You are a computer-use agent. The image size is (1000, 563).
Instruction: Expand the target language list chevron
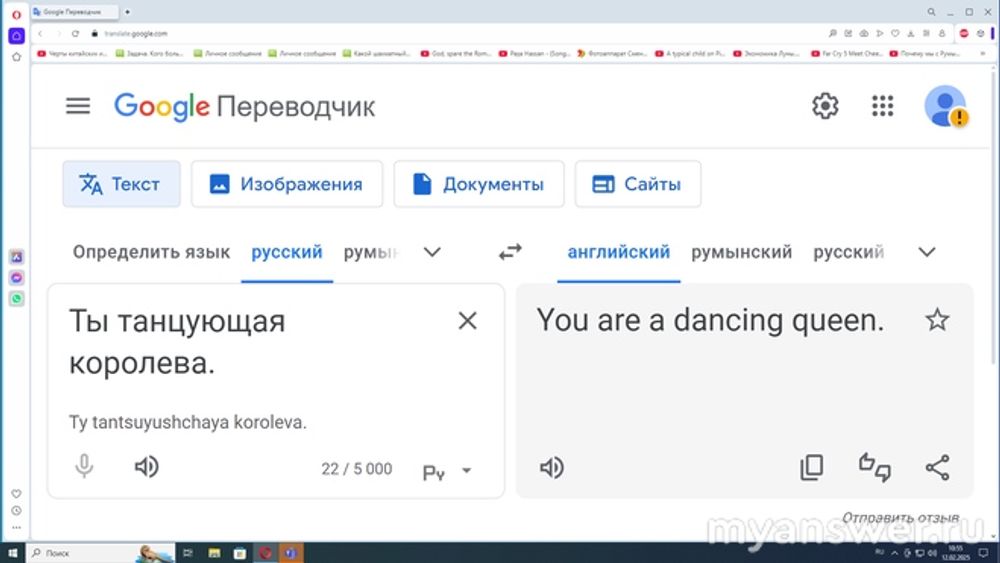tap(927, 252)
